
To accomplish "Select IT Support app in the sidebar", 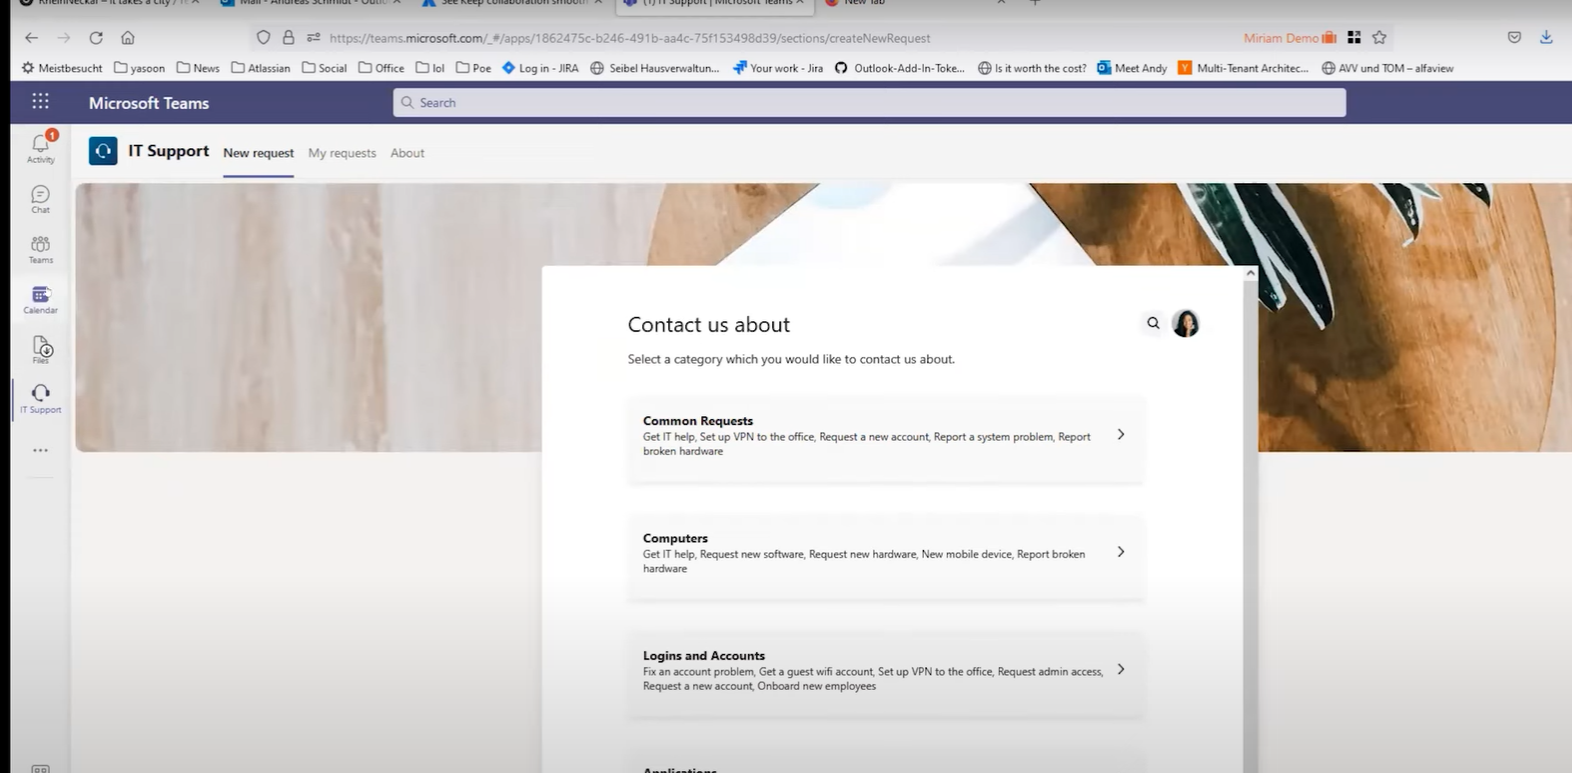I will [41, 398].
